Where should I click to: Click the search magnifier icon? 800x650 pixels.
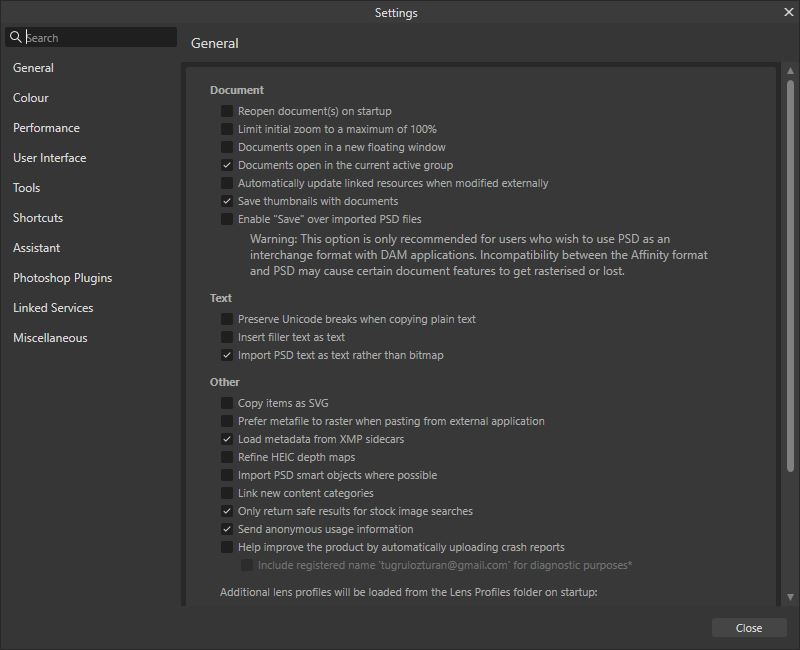pos(15,37)
